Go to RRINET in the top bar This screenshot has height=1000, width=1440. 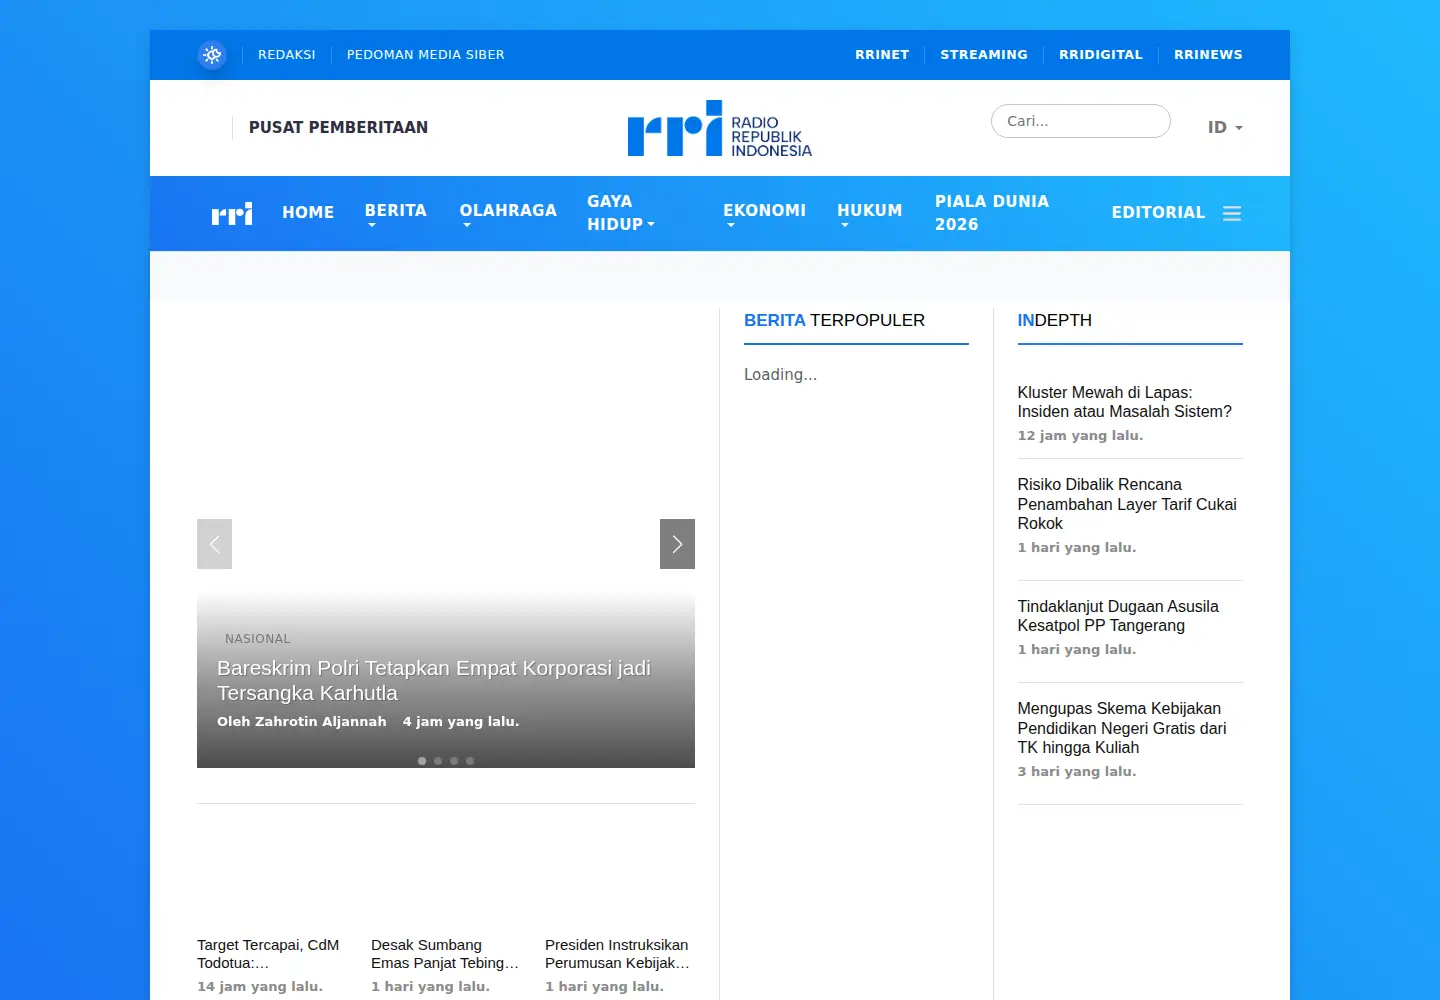coord(882,55)
